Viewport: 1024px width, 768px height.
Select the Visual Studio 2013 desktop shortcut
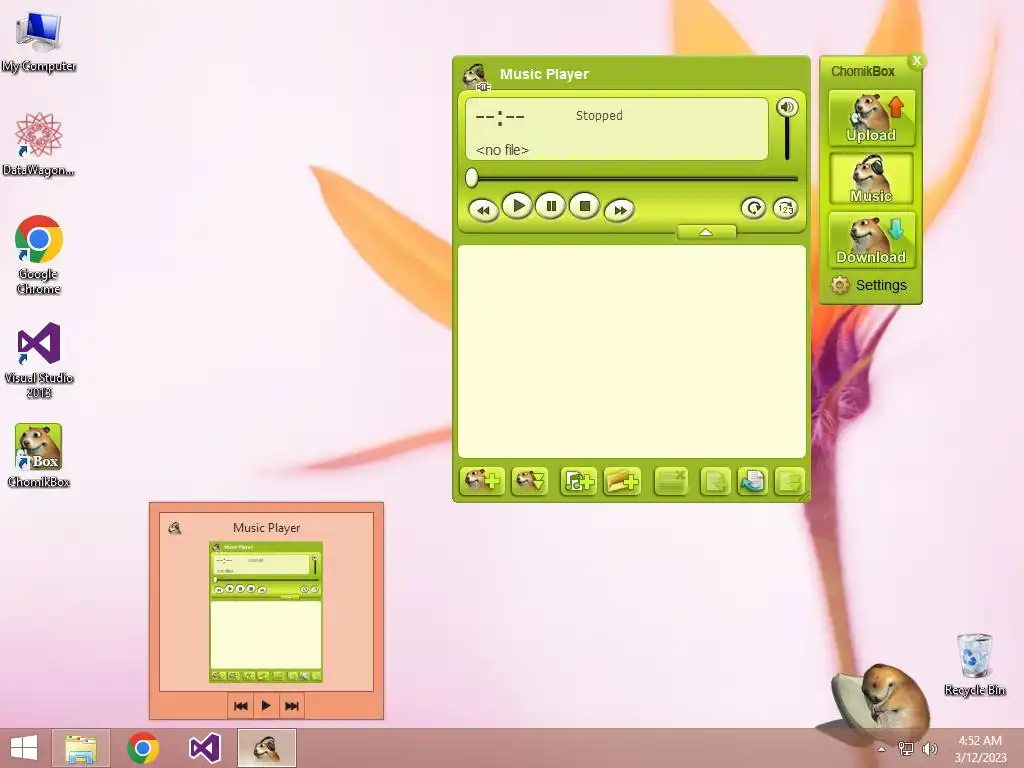coord(39,360)
